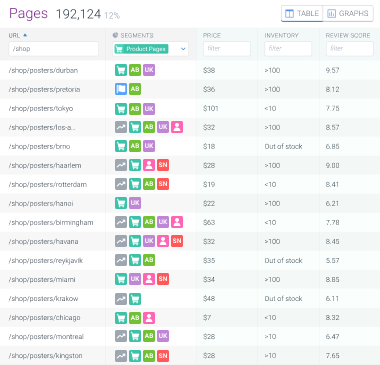Select the 5.57 score in the reykjavik row

(x=332, y=260)
